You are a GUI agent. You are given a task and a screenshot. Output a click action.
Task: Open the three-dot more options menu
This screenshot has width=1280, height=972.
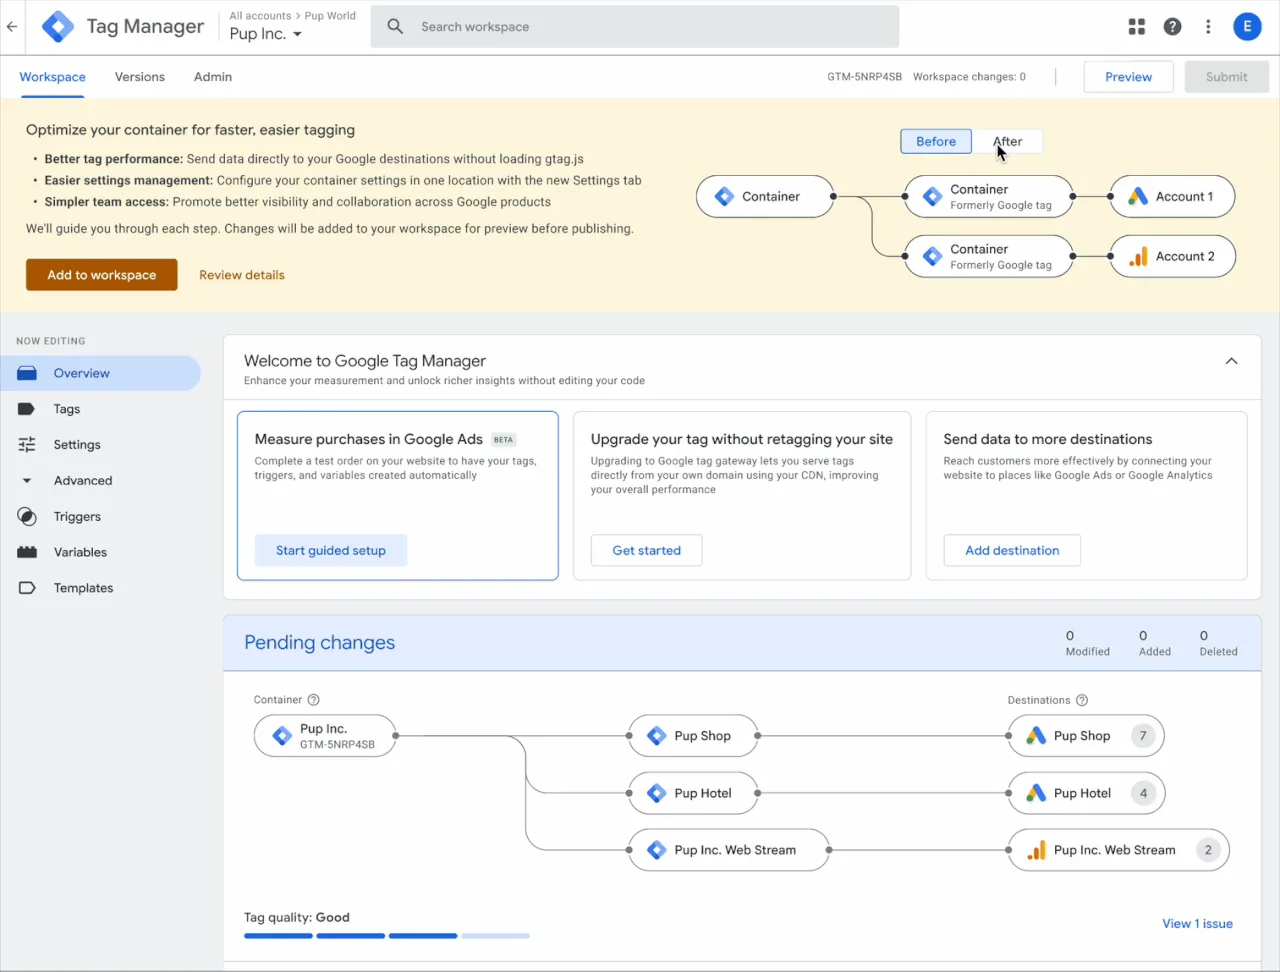[x=1208, y=27]
